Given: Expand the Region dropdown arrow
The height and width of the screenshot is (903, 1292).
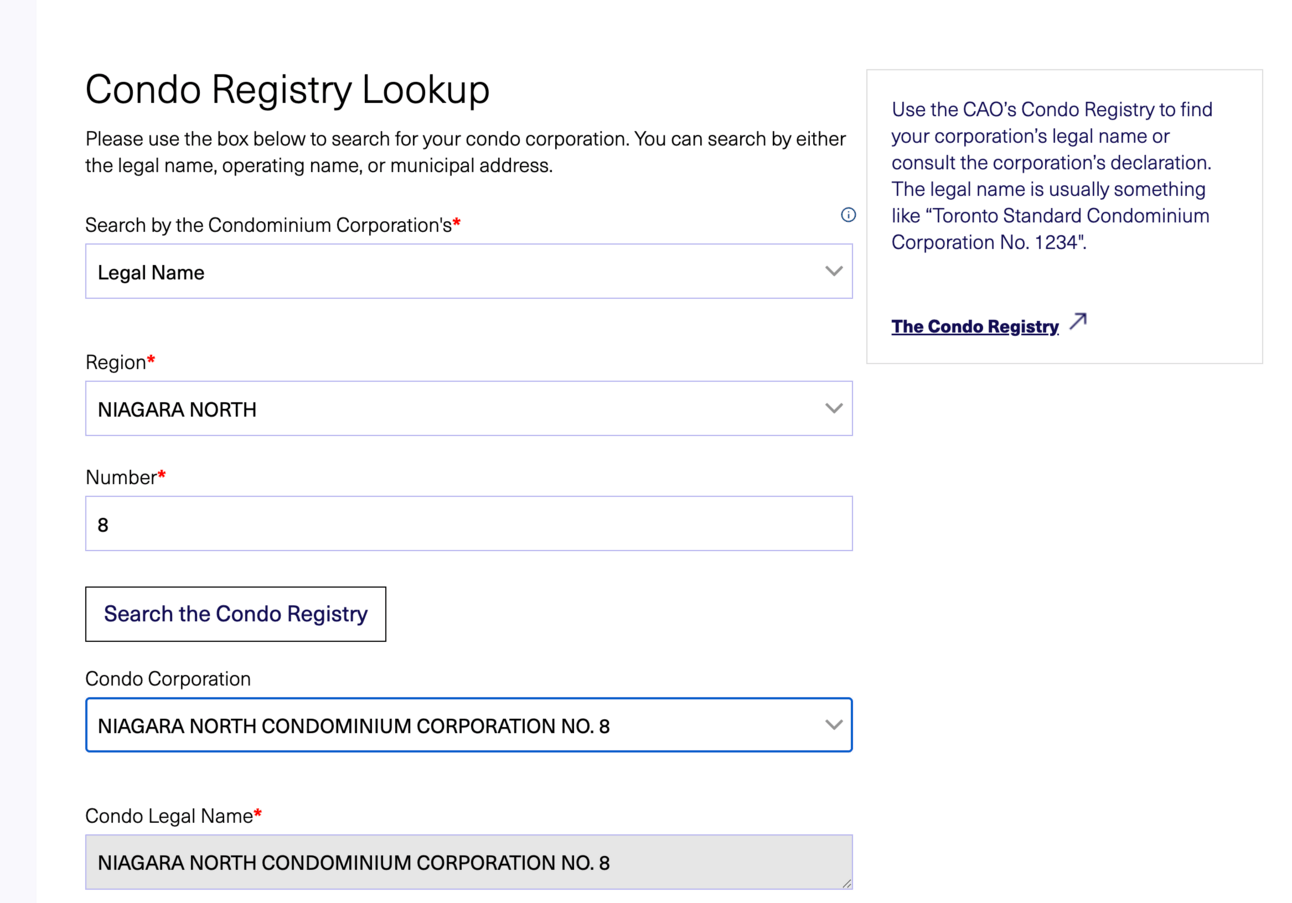Looking at the screenshot, I should tap(834, 408).
